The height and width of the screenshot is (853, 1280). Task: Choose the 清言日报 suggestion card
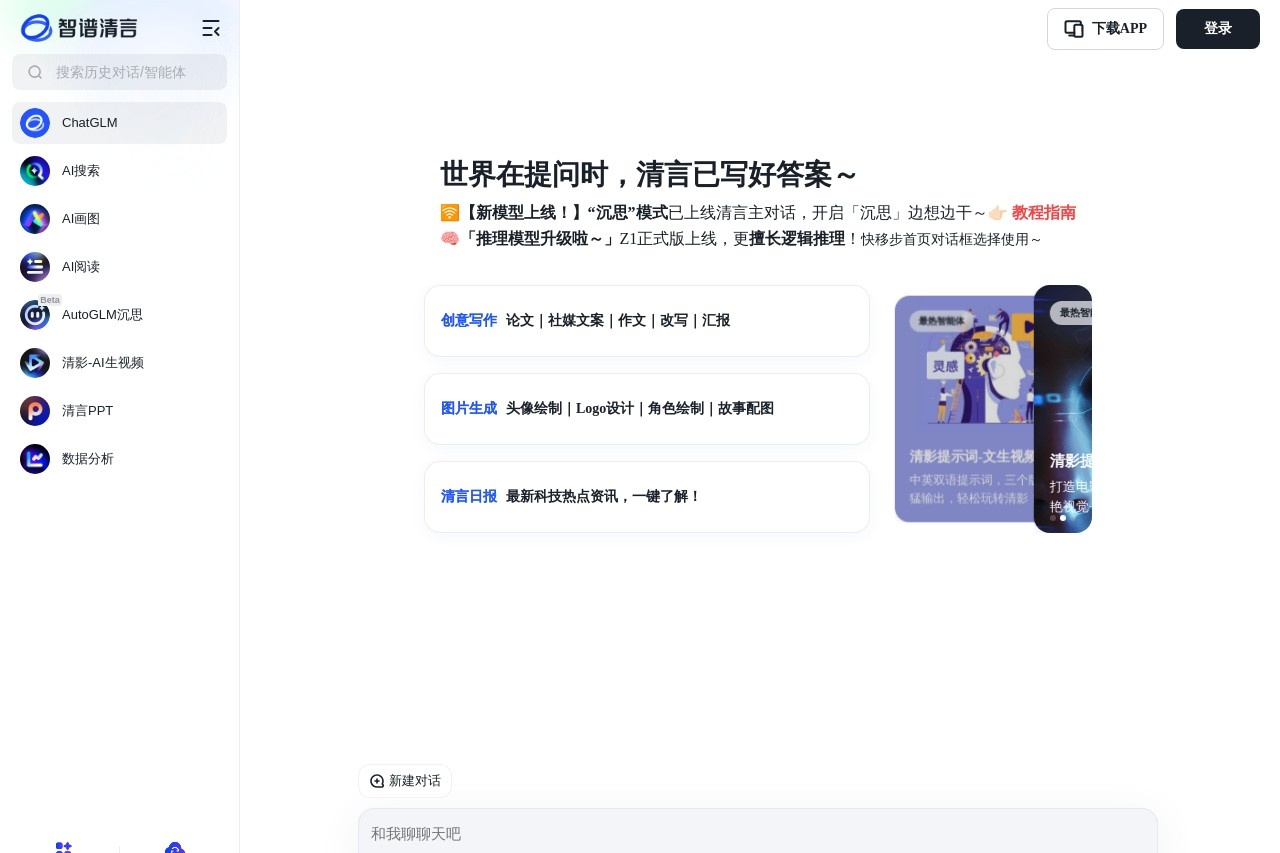click(647, 497)
